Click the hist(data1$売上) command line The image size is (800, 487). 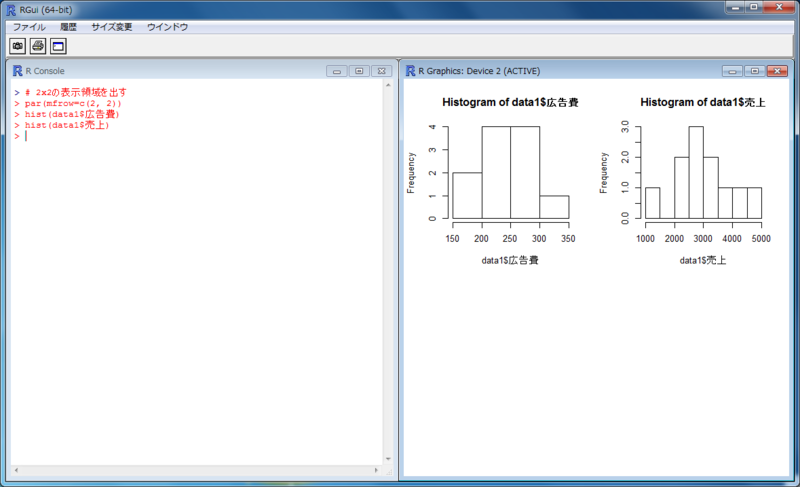pyautogui.click(x=67, y=125)
